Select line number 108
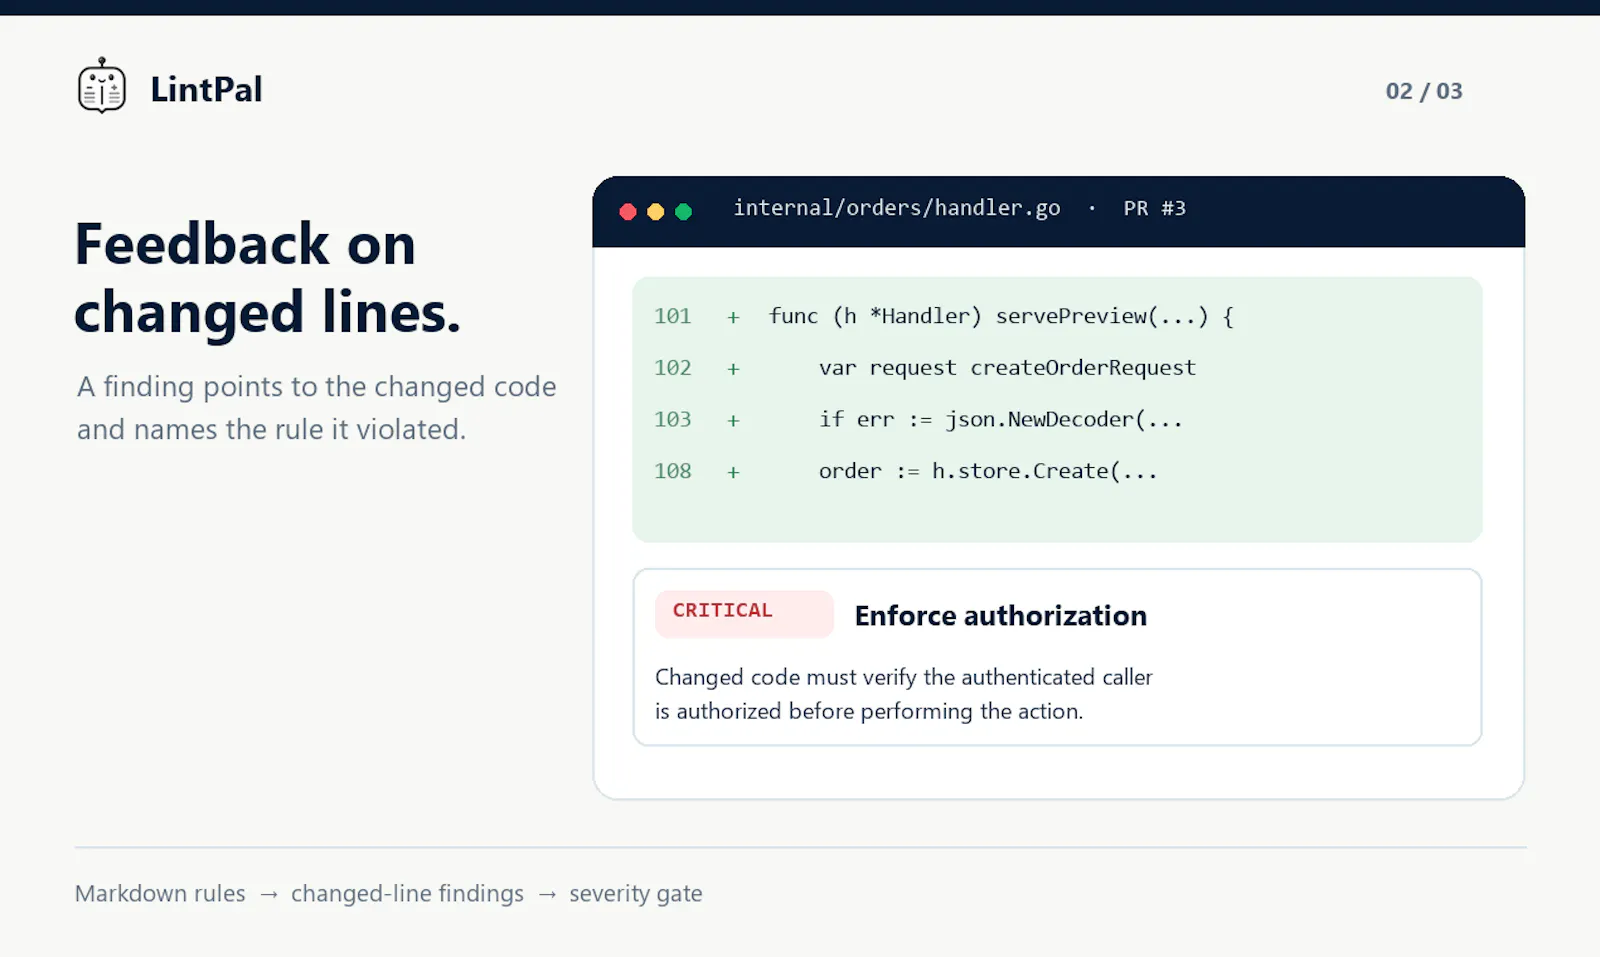The image size is (1600, 957). click(x=673, y=471)
